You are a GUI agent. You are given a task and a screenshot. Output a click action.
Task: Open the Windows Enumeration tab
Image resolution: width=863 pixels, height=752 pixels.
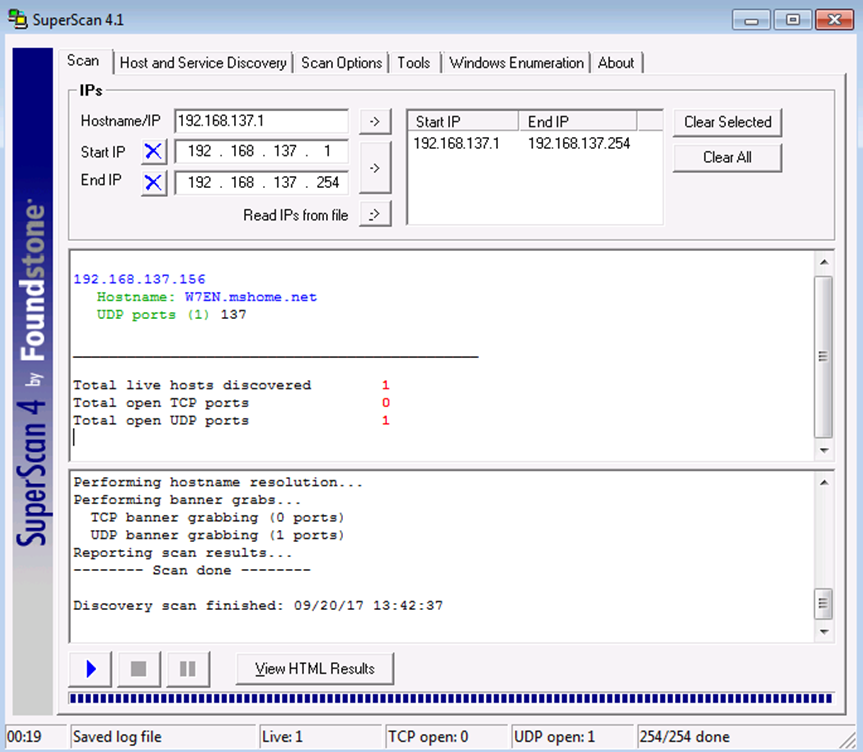516,63
